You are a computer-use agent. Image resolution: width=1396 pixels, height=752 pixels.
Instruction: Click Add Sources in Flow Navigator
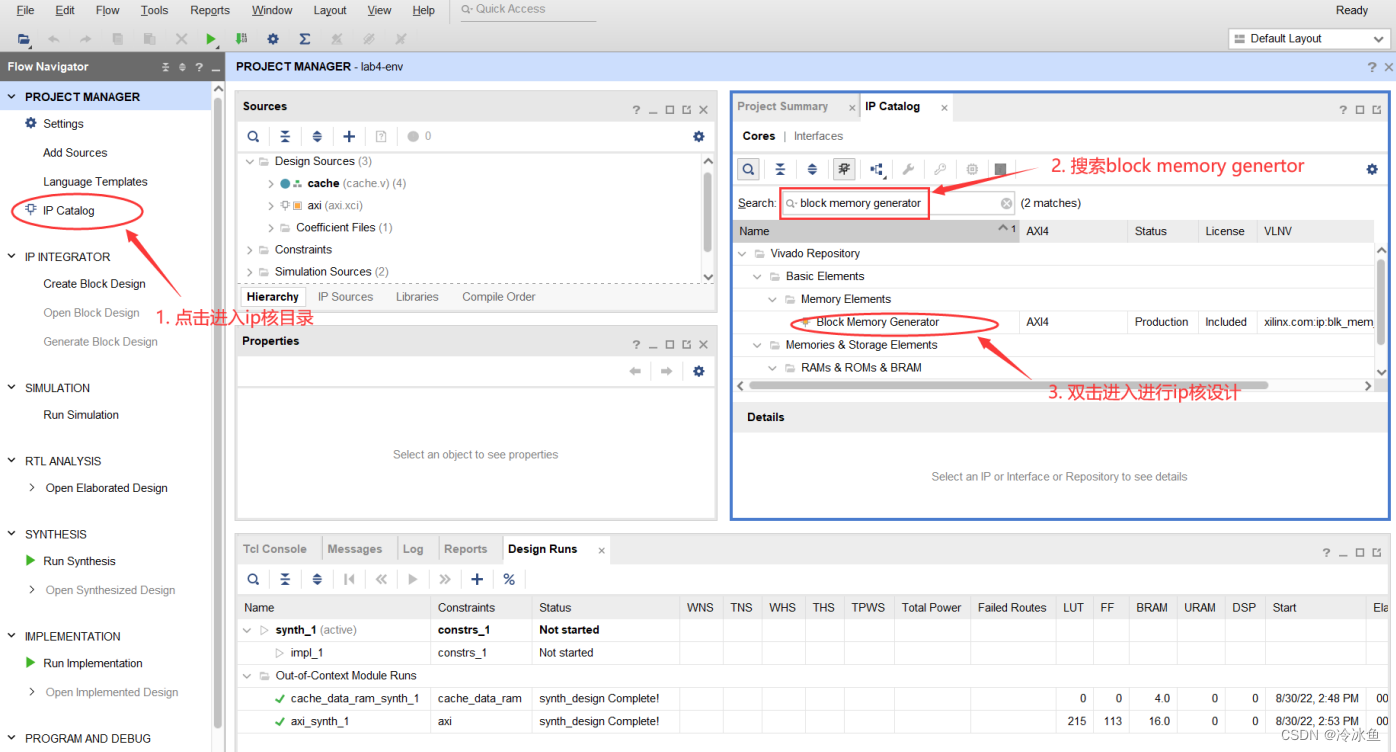click(x=75, y=153)
